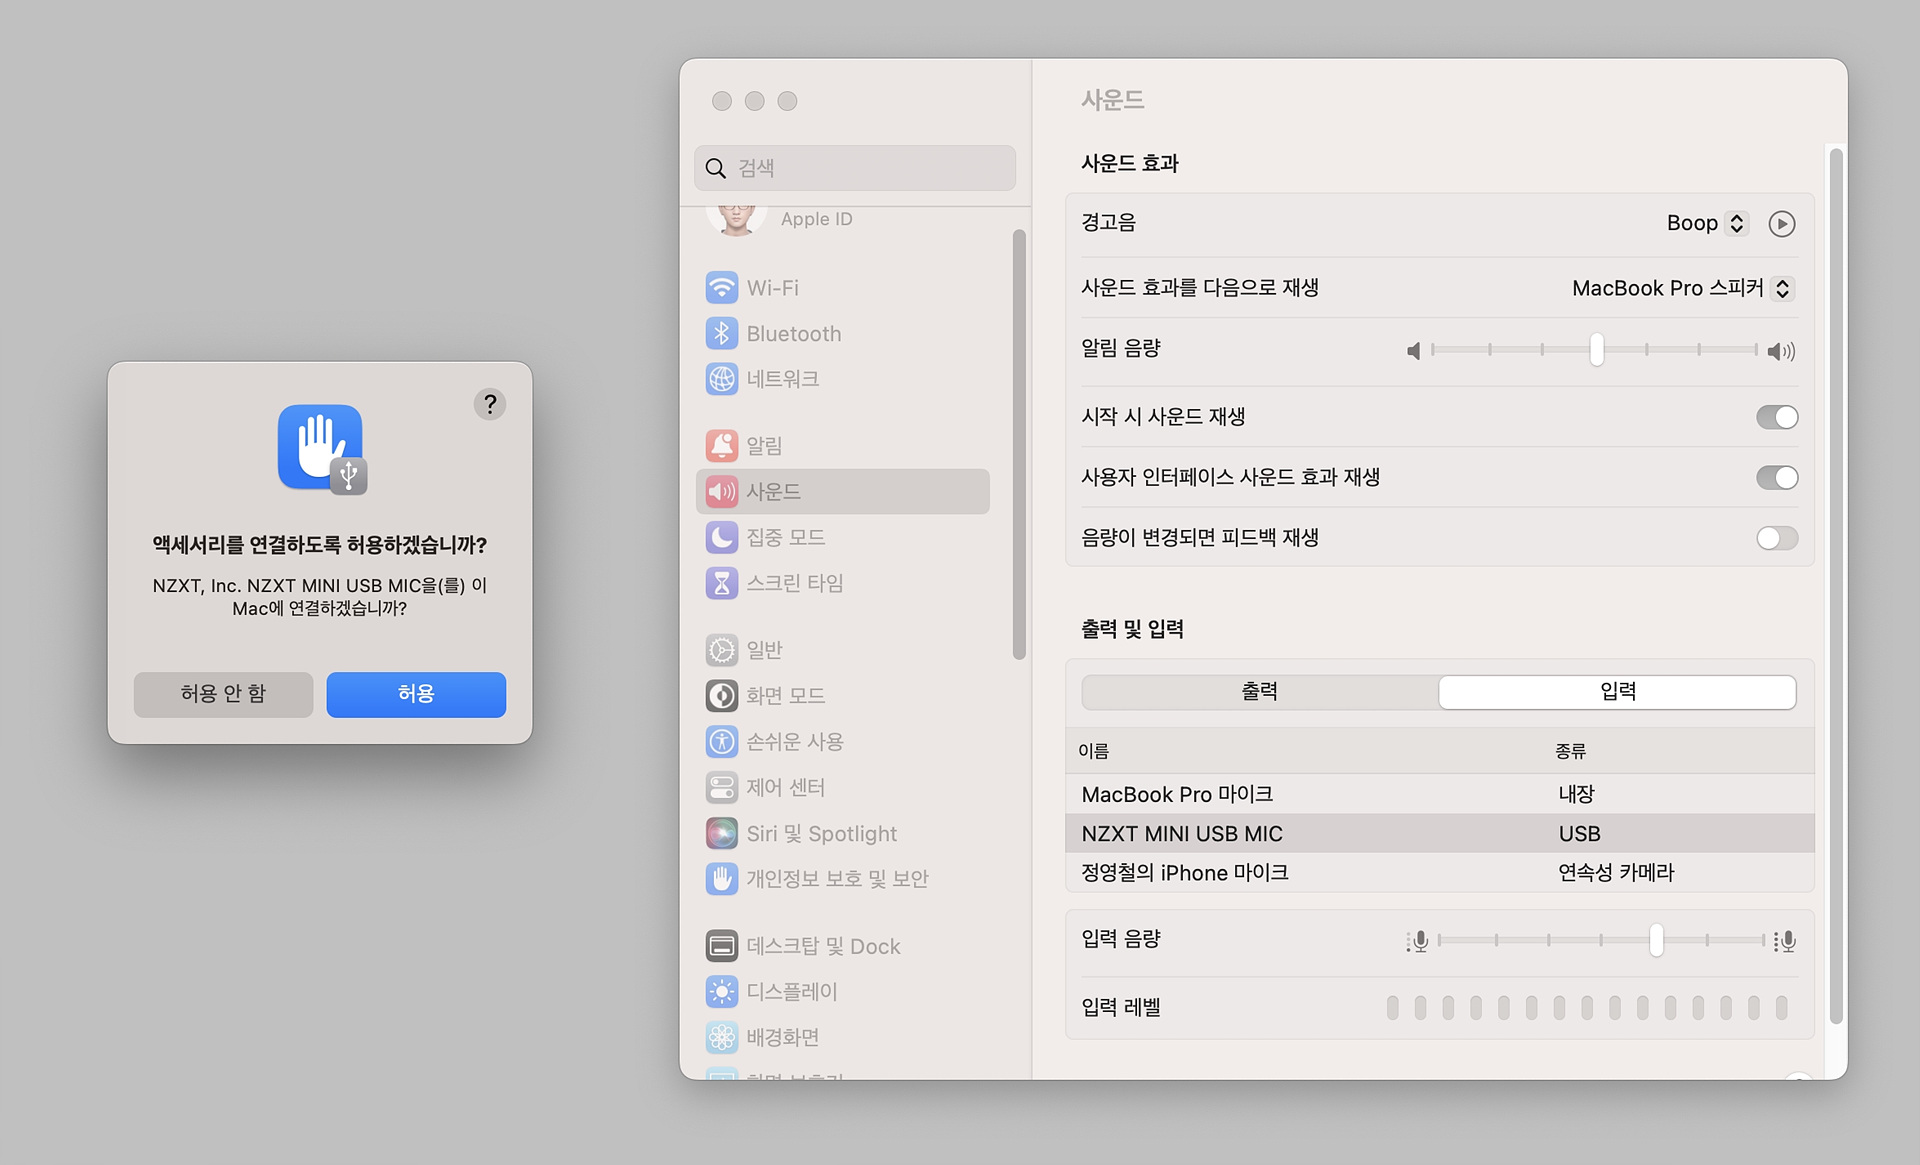Viewport: 1920px width, 1165px height.
Task: Click the 허용 button
Action: [416, 694]
